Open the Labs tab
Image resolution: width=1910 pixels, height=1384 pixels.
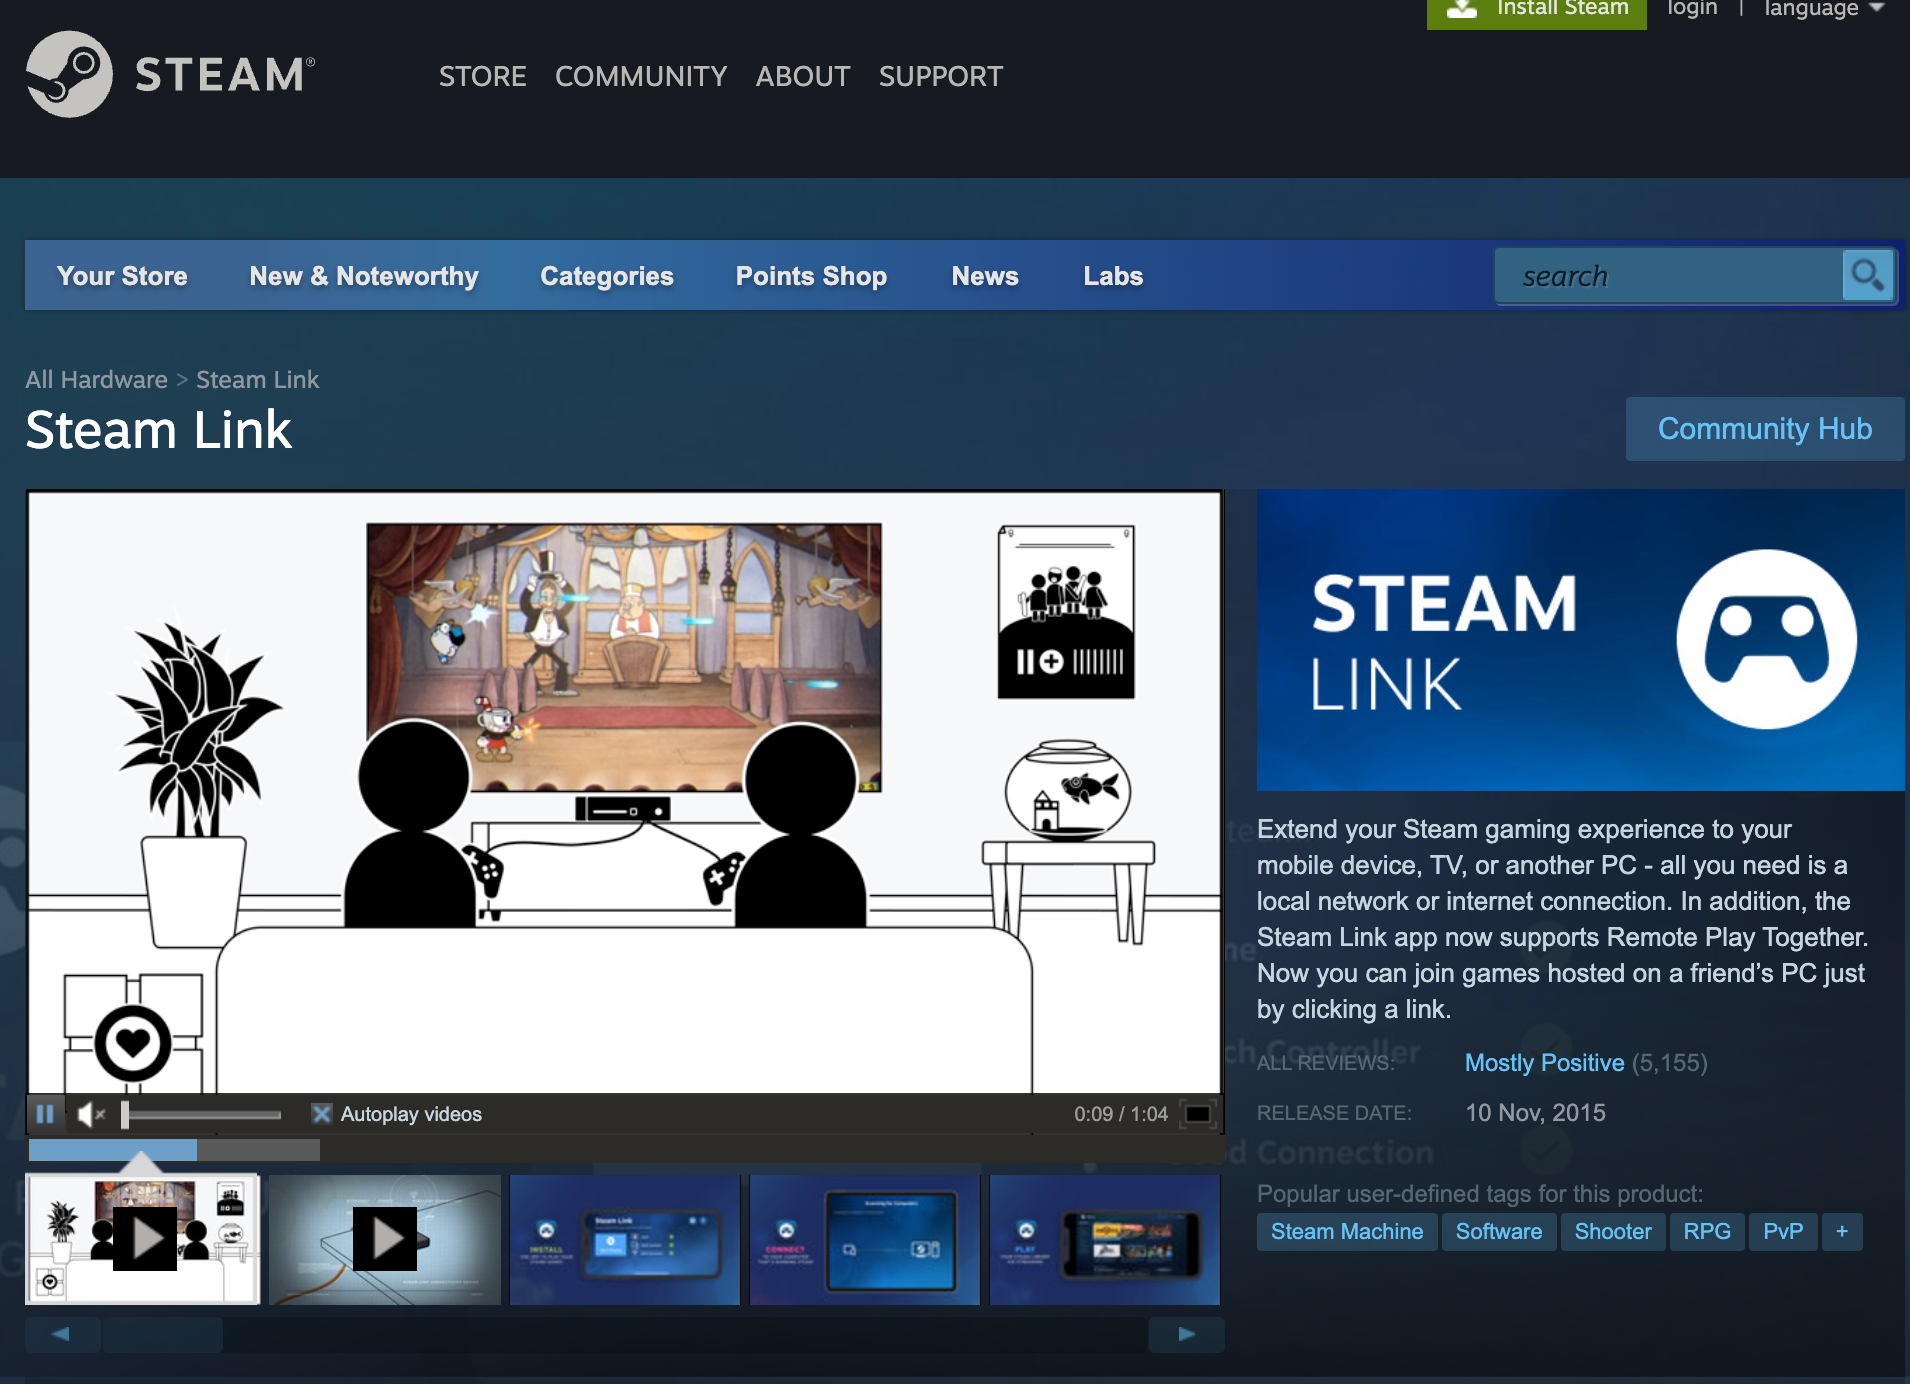click(1113, 276)
